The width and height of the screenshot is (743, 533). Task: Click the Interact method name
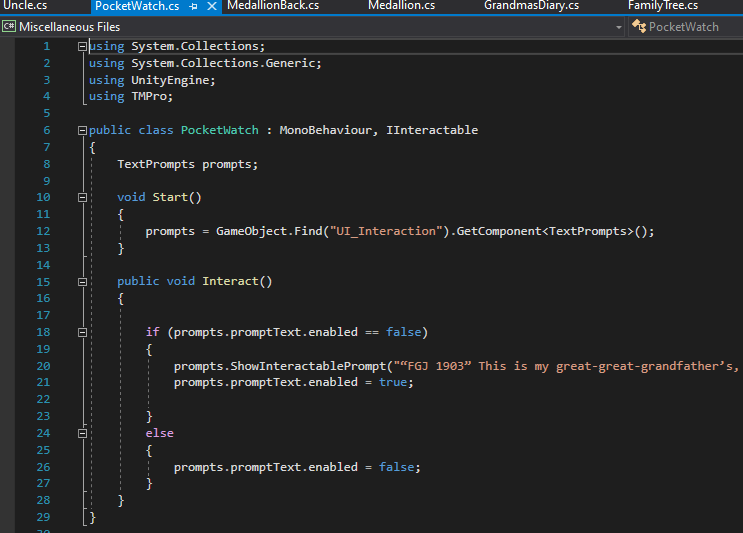point(230,281)
